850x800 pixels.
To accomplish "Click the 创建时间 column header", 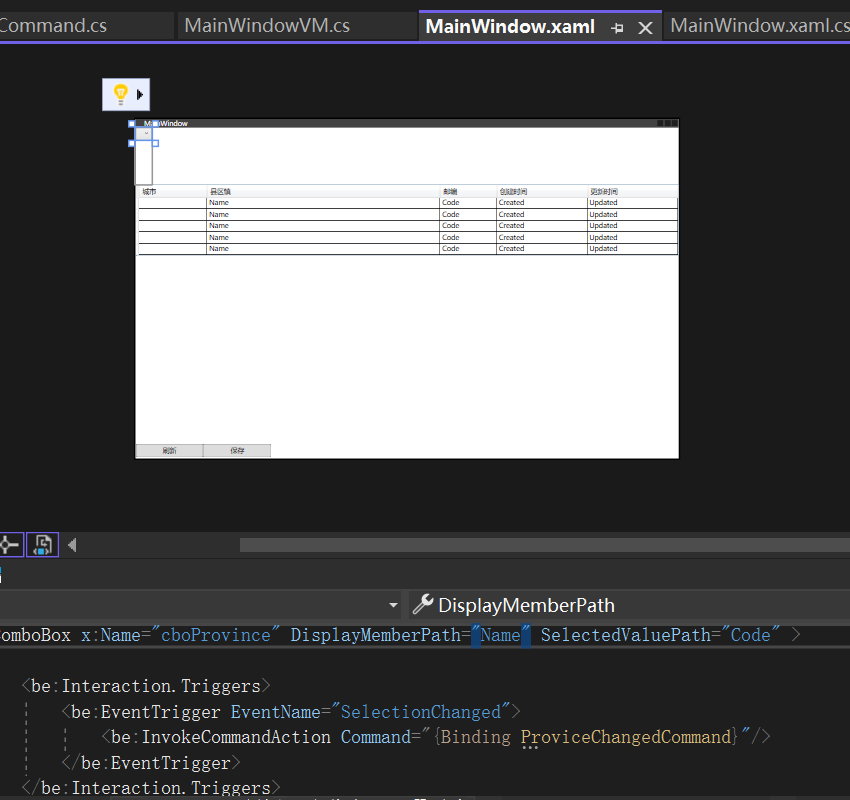I will (513, 191).
